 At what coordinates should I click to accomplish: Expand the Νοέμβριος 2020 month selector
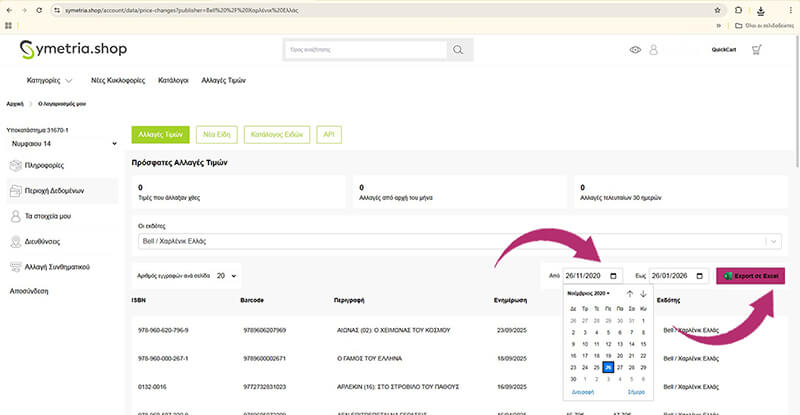click(588, 293)
